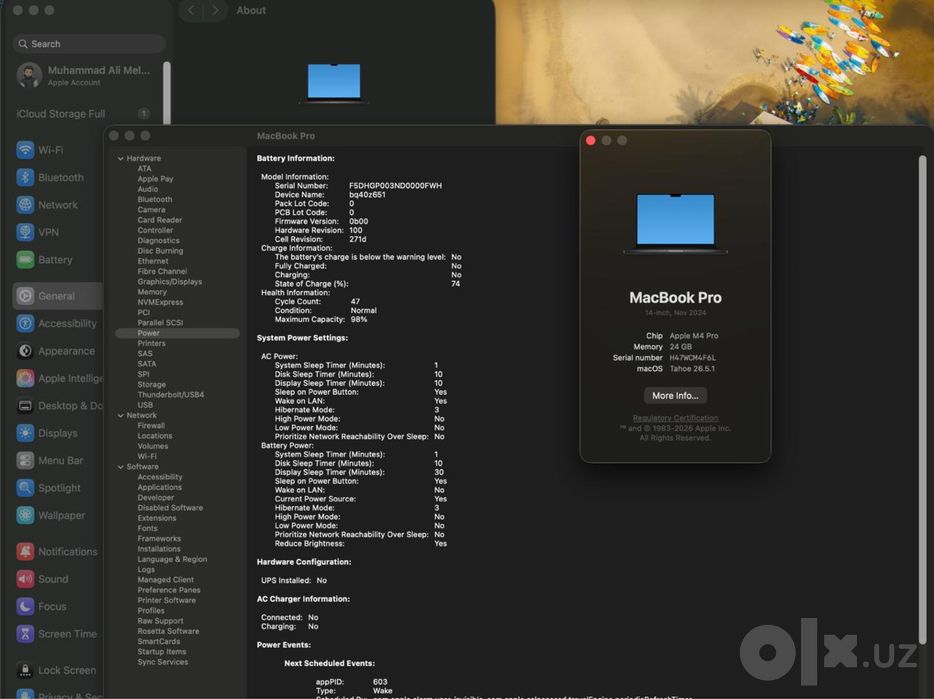This screenshot has height=699, width=934.
Task: Select Developer under Software
Action: coord(156,498)
